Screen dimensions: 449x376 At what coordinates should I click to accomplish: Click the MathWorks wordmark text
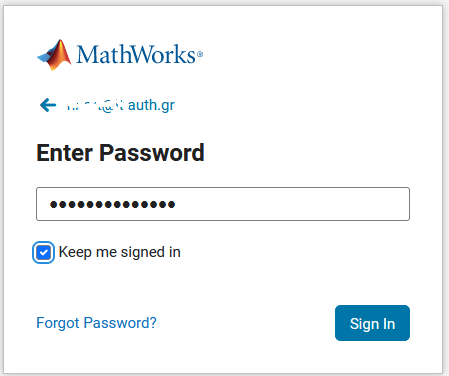coord(136,54)
